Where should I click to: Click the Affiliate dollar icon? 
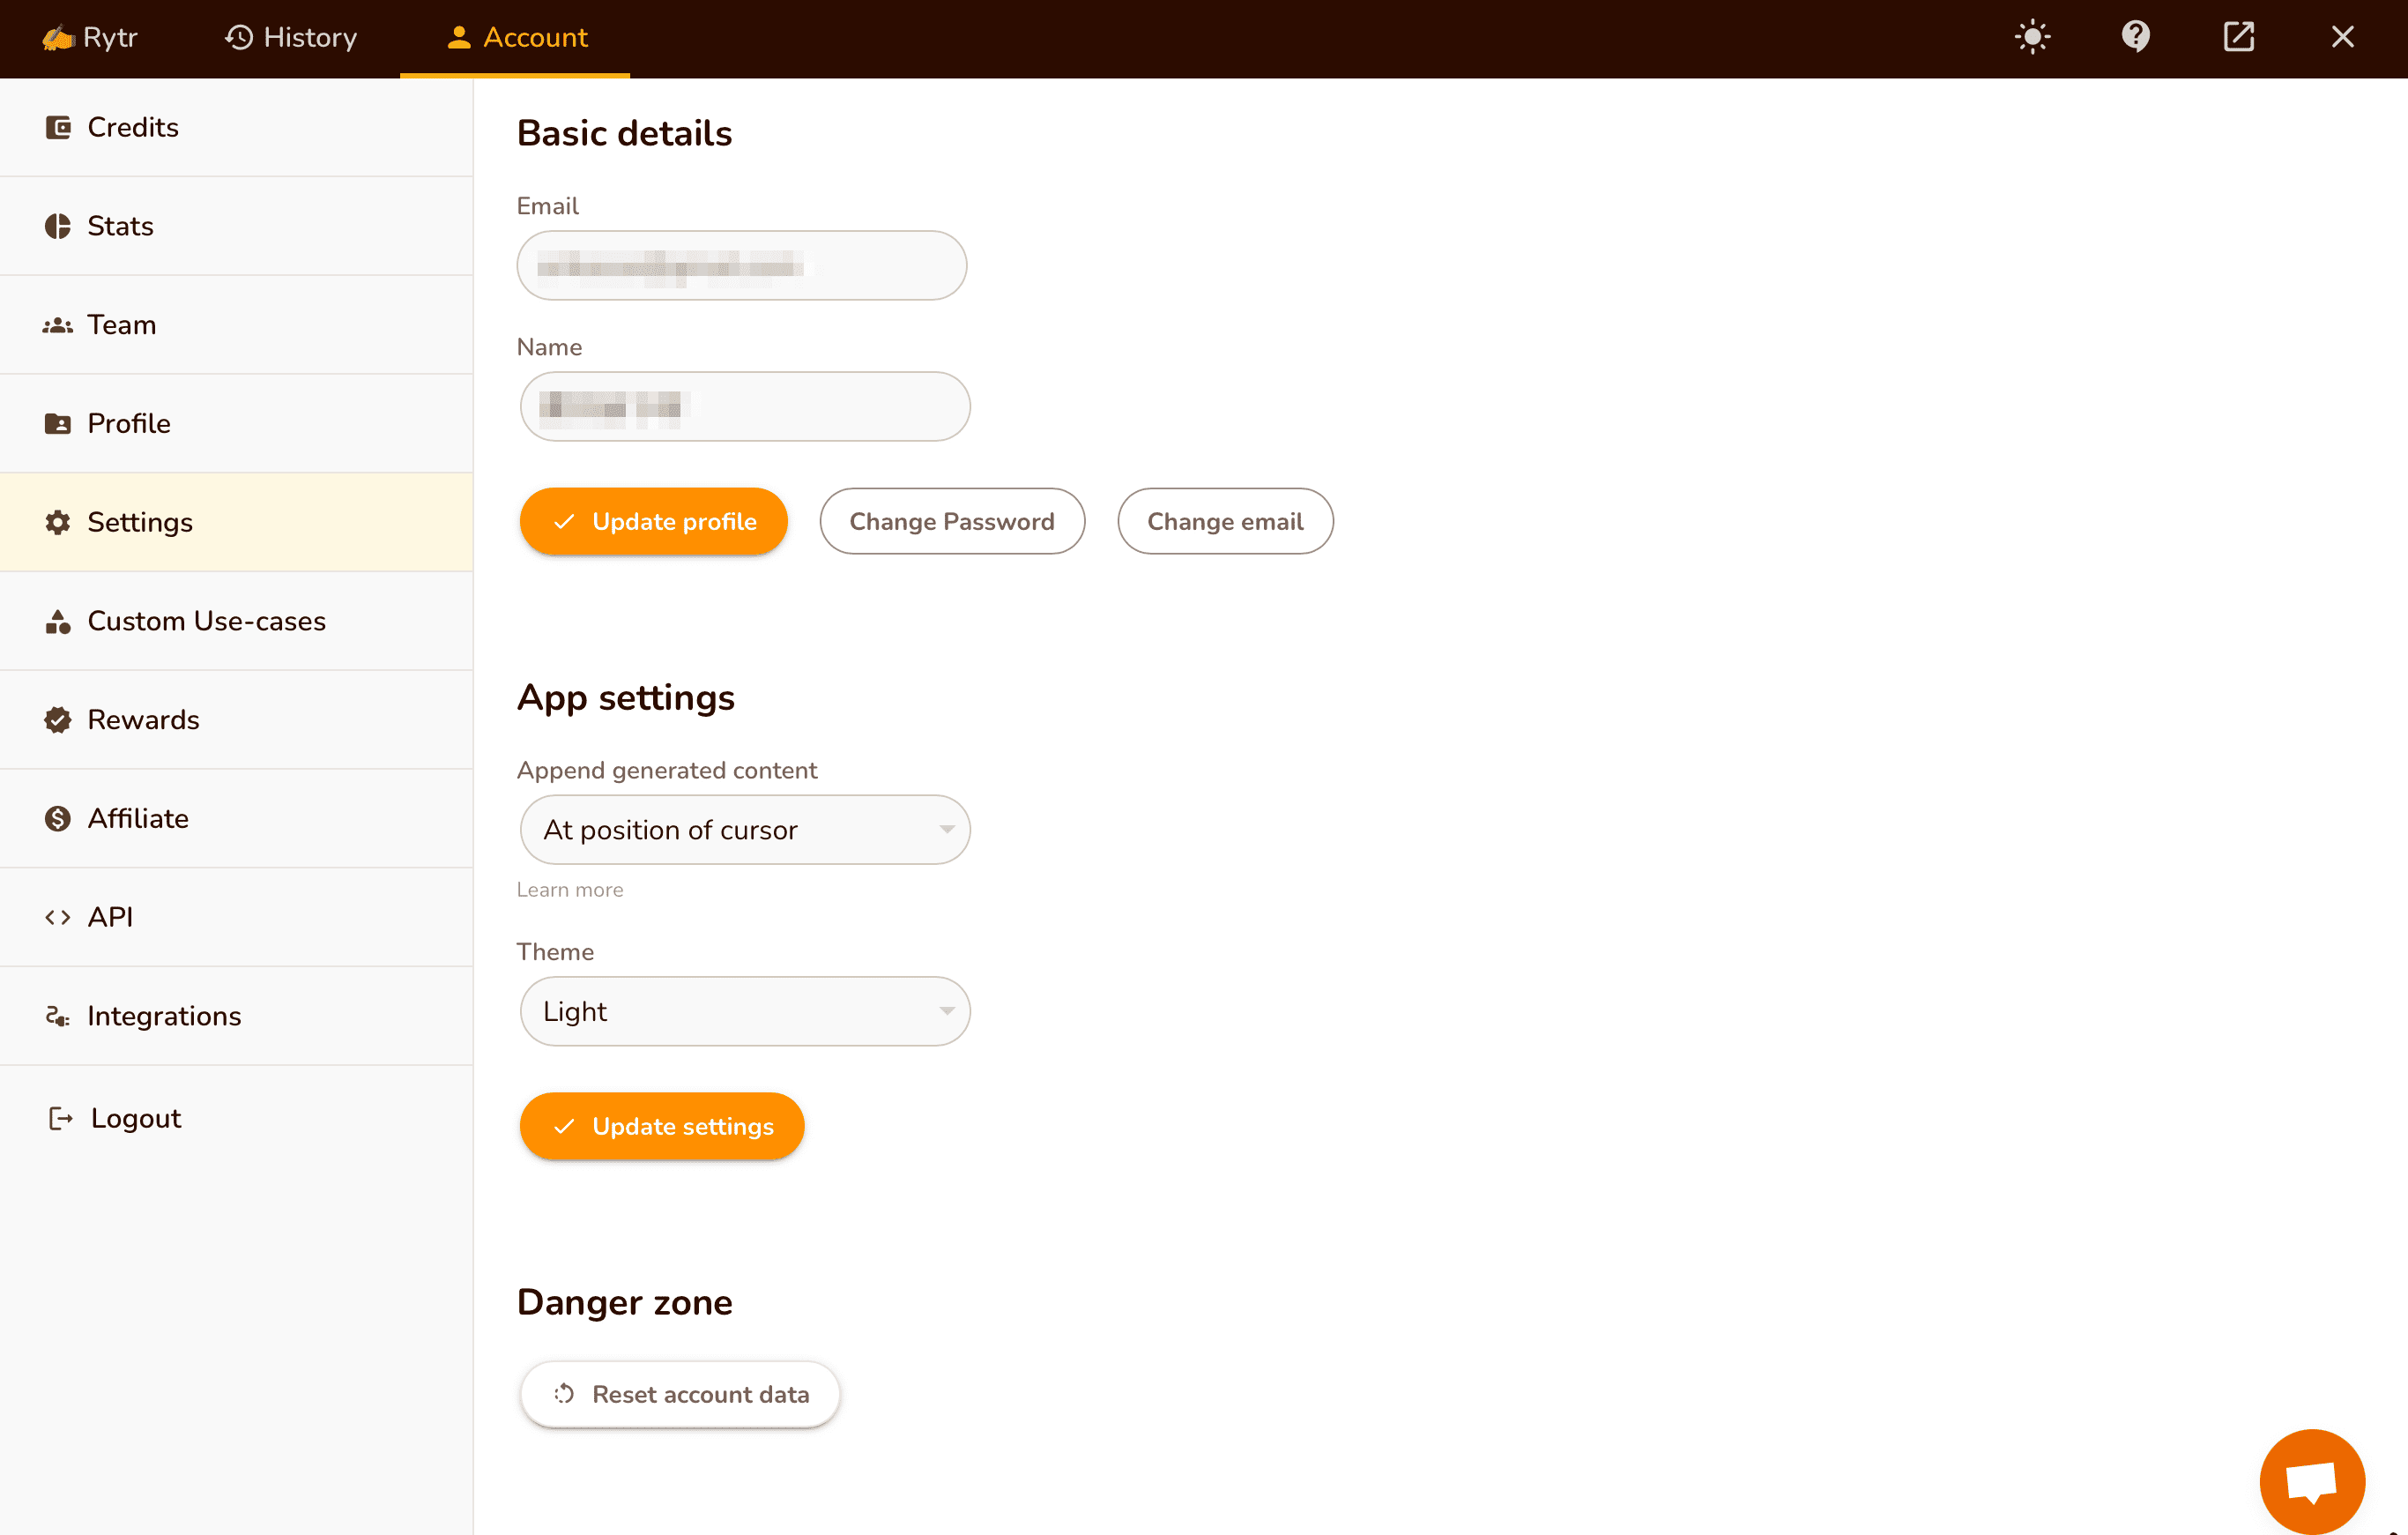tap(58, 819)
